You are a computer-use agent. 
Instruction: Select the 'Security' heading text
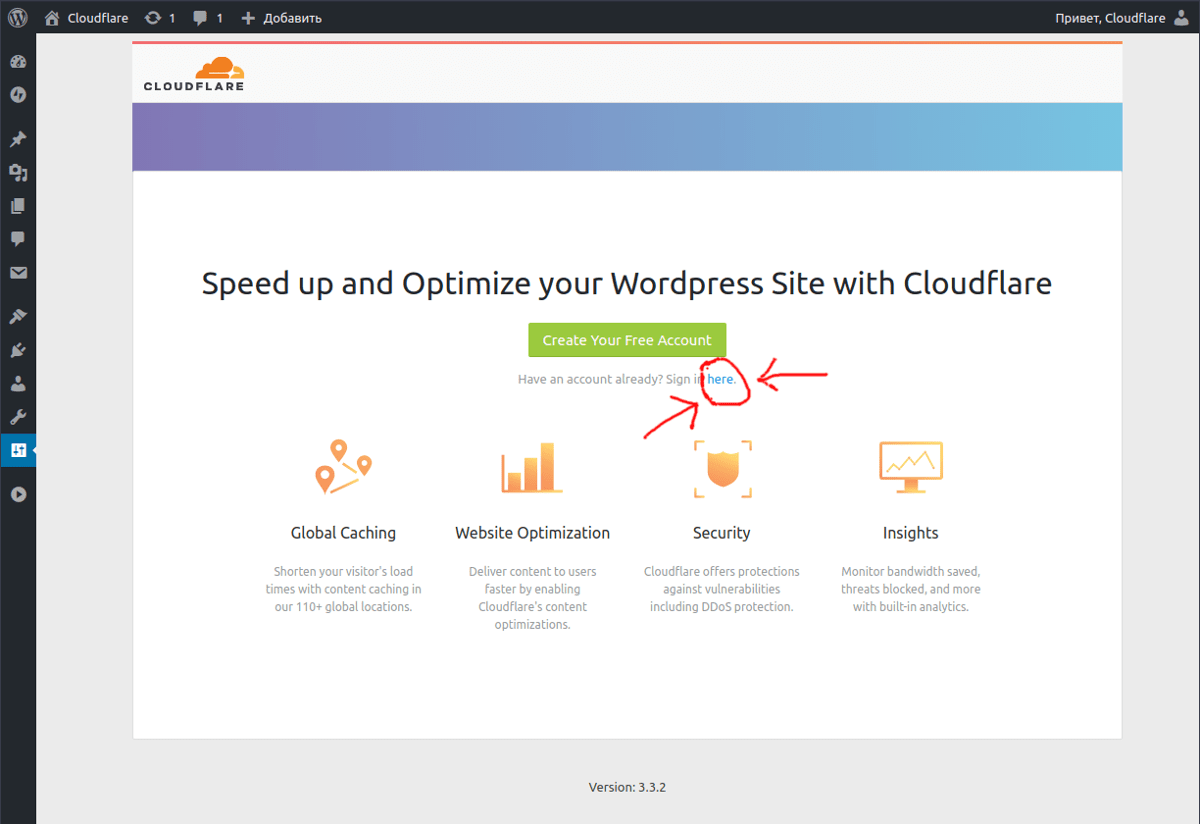722,533
